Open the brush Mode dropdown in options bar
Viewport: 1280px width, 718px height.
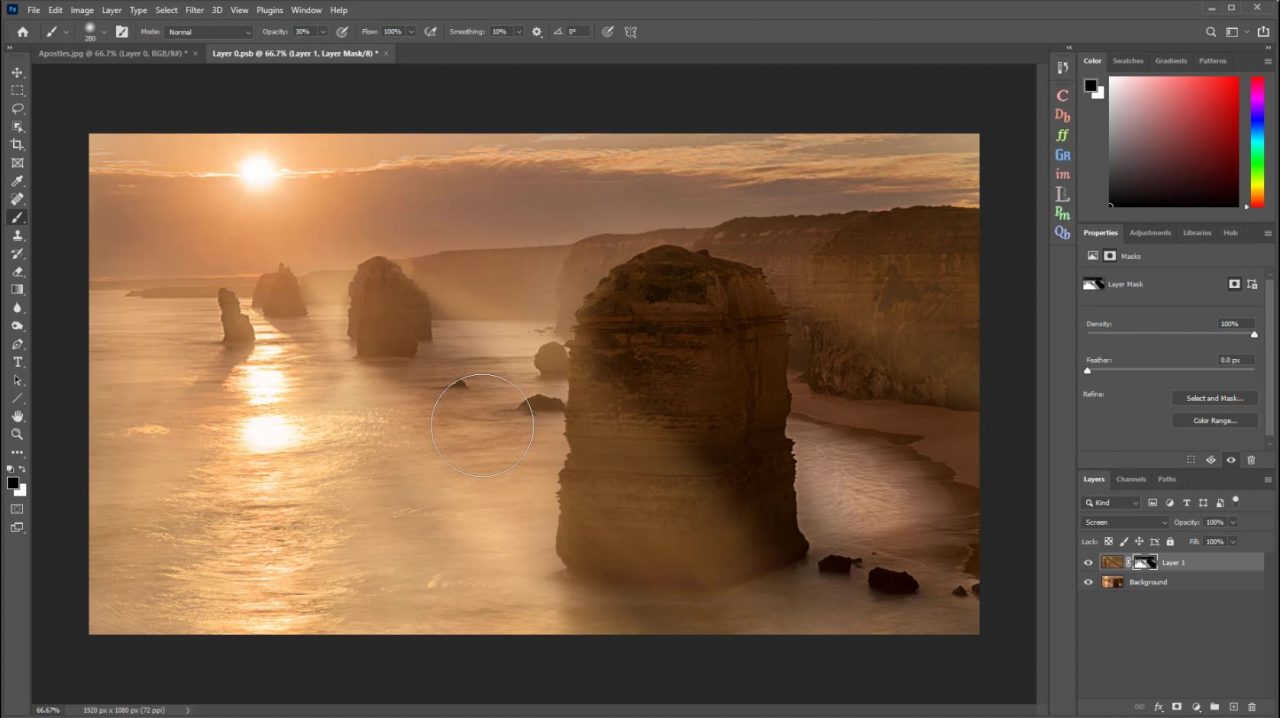click(x=207, y=31)
